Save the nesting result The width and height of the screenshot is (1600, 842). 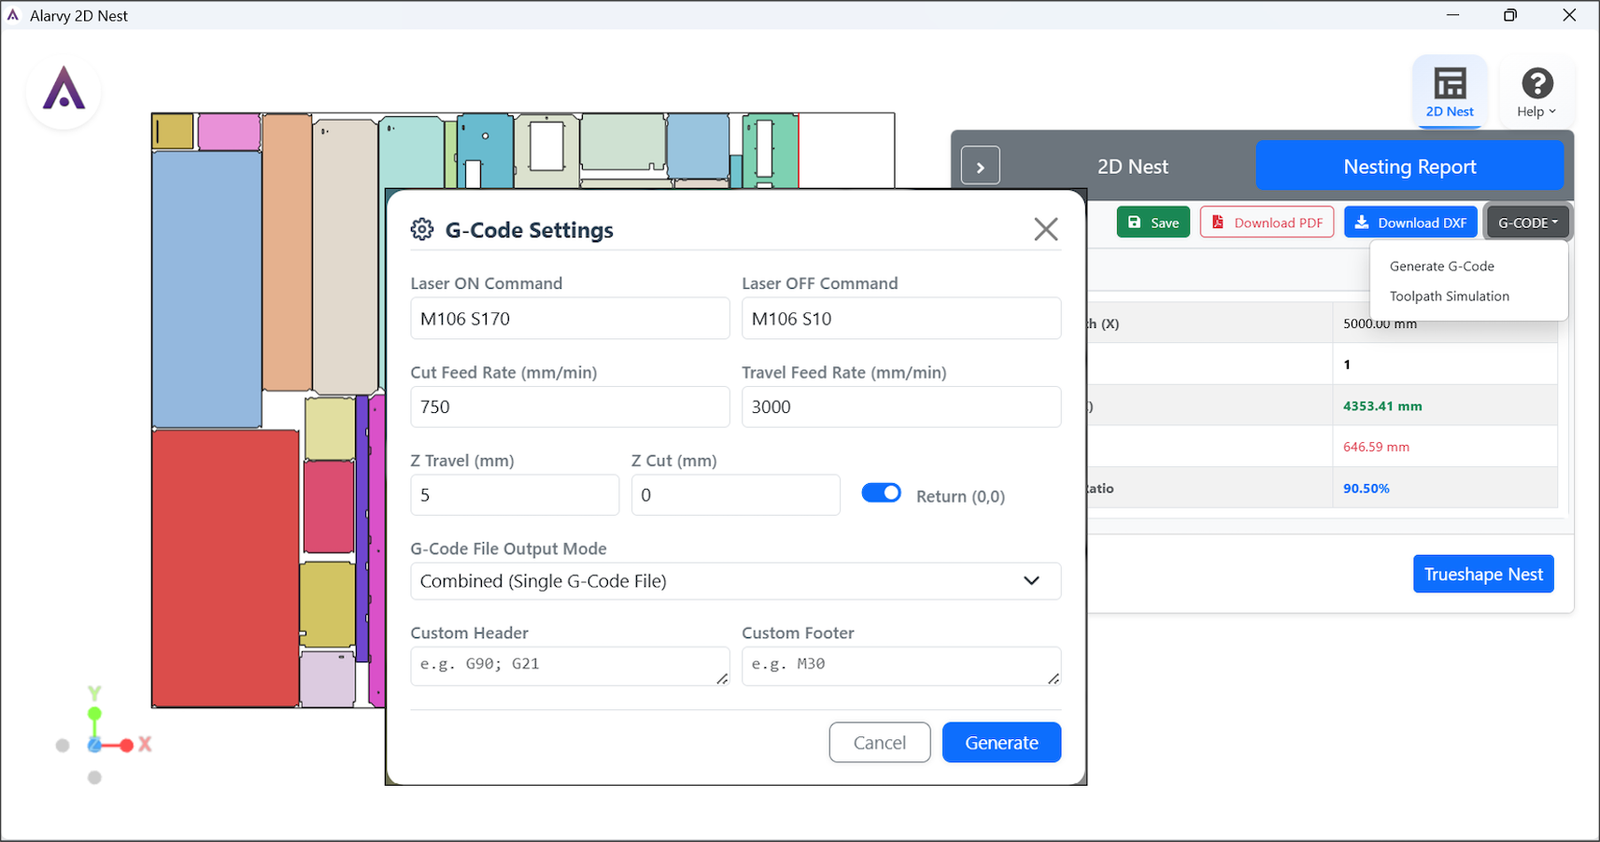point(1153,223)
